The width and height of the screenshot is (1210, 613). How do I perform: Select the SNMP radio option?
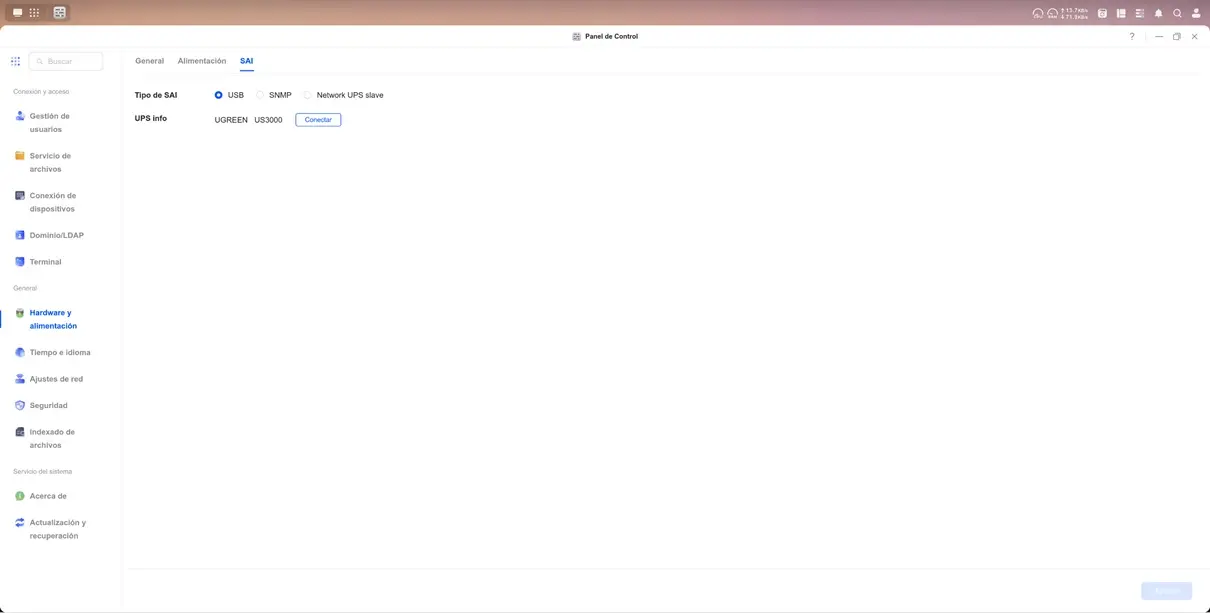click(260, 95)
